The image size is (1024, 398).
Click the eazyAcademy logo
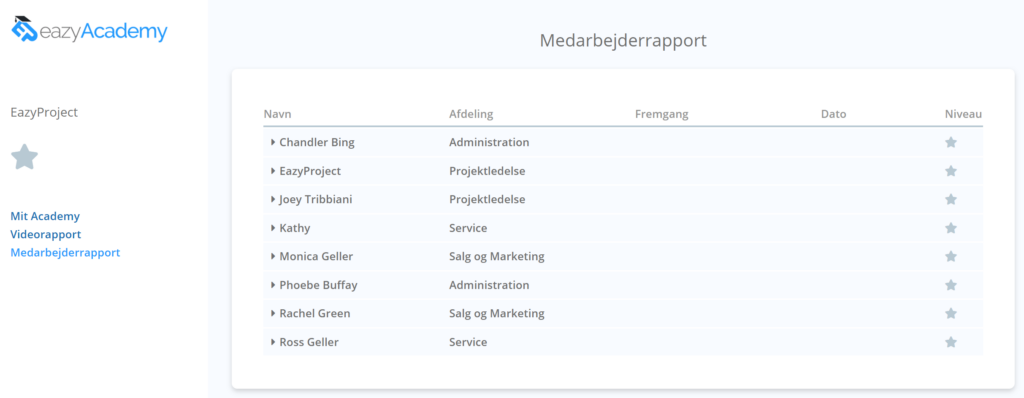[89, 29]
